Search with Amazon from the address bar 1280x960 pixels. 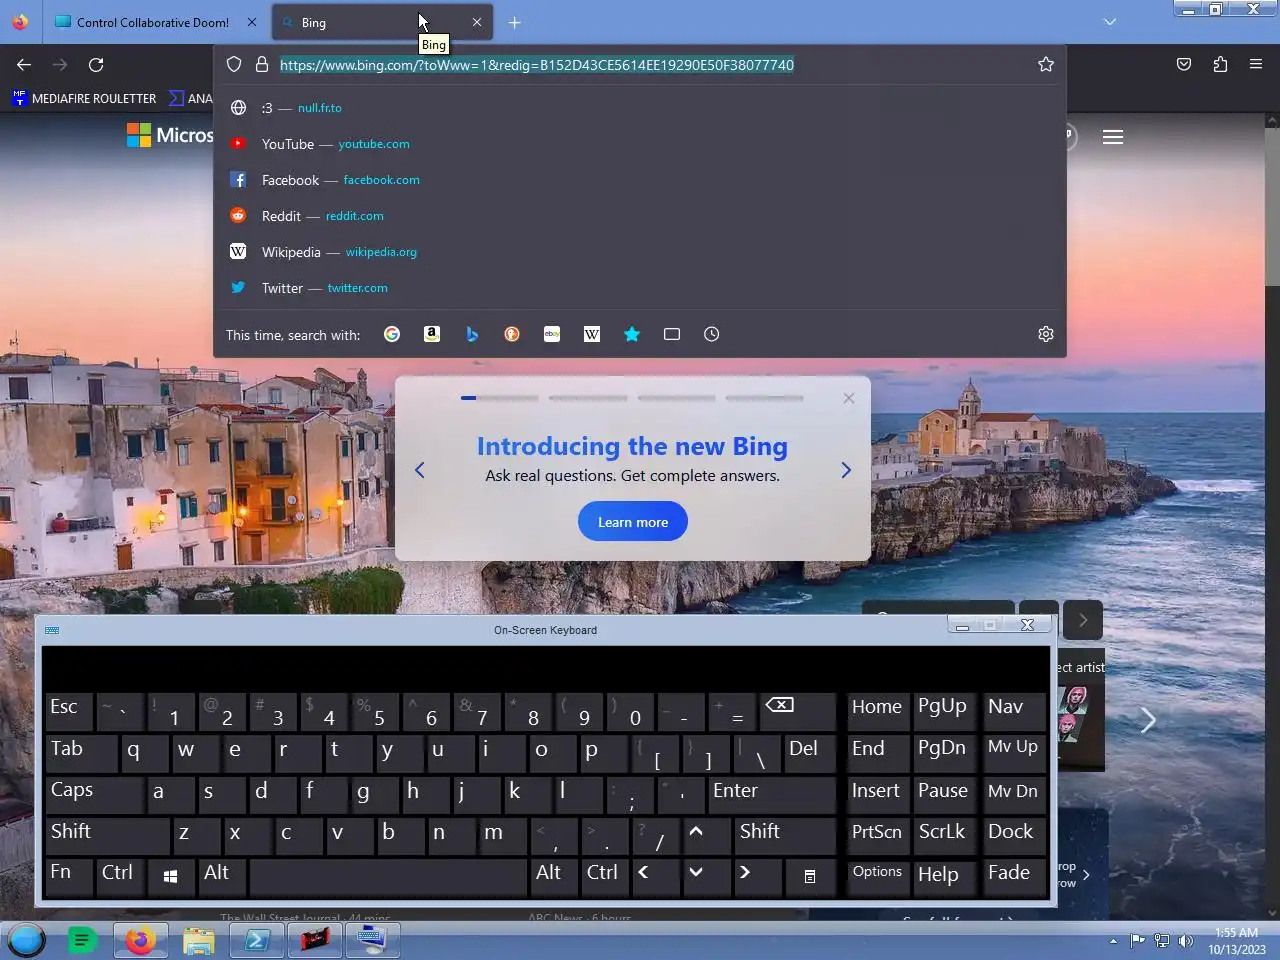click(432, 334)
